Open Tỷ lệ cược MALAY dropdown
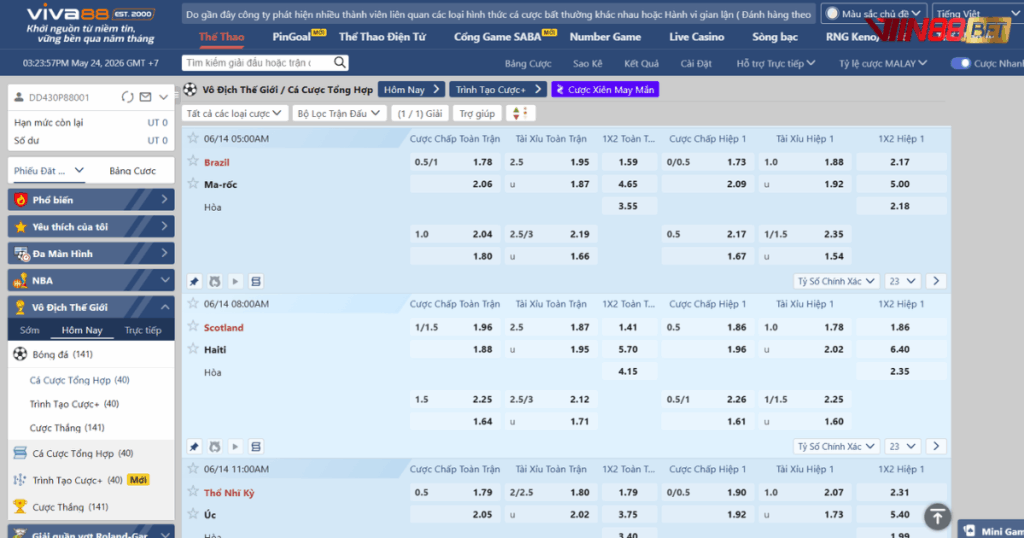The height and width of the screenshot is (538, 1024). [x=882, y=63]
